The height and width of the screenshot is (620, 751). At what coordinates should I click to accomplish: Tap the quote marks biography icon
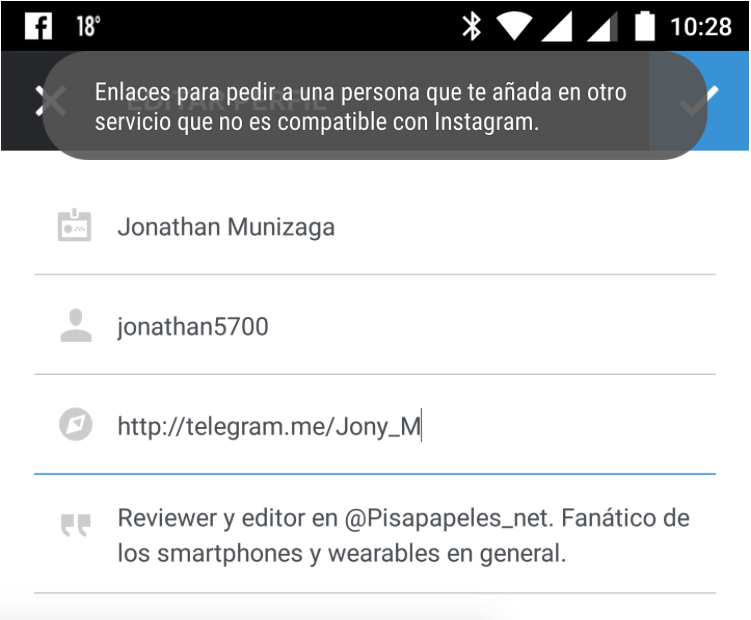(x=76, y=525)
